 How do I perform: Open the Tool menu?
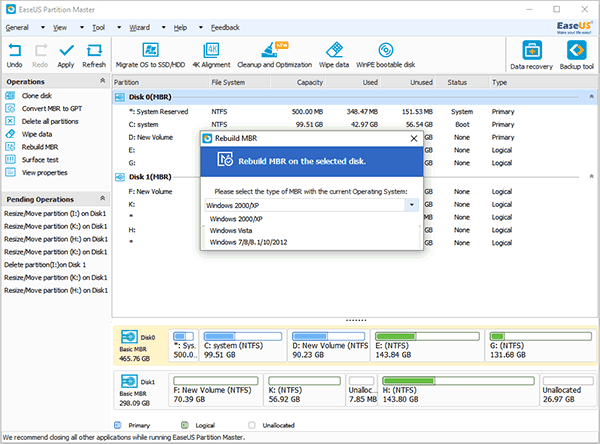click(x=98, y=28)
